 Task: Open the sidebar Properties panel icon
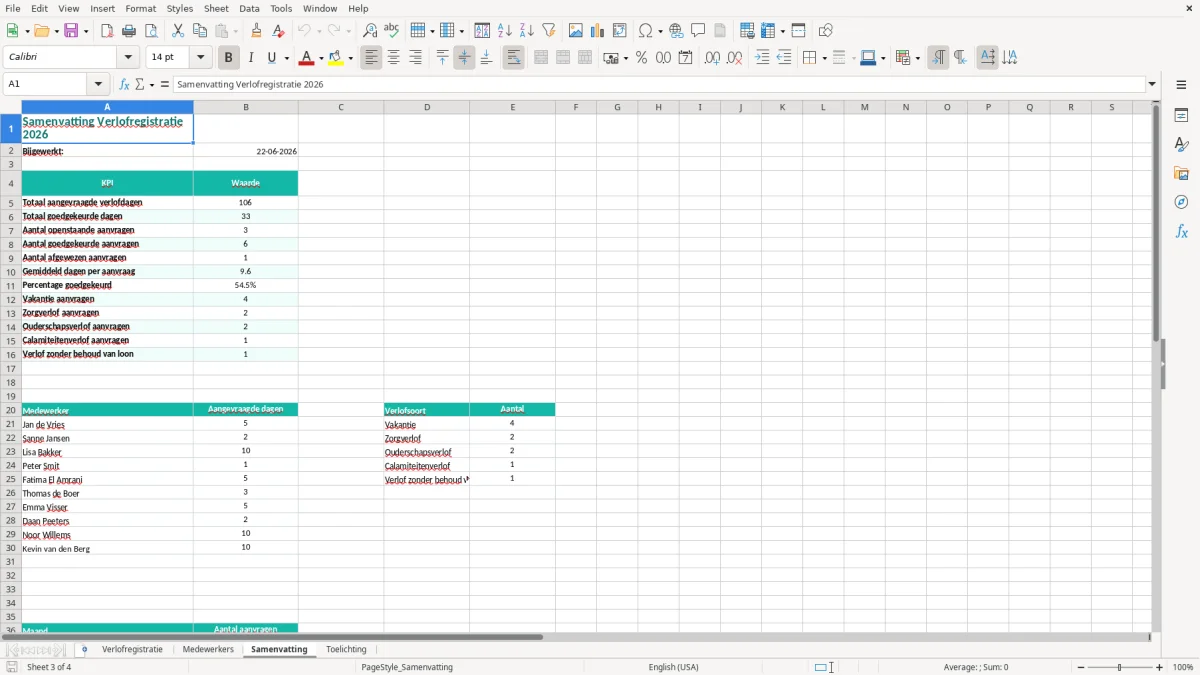coord(1182,116)
